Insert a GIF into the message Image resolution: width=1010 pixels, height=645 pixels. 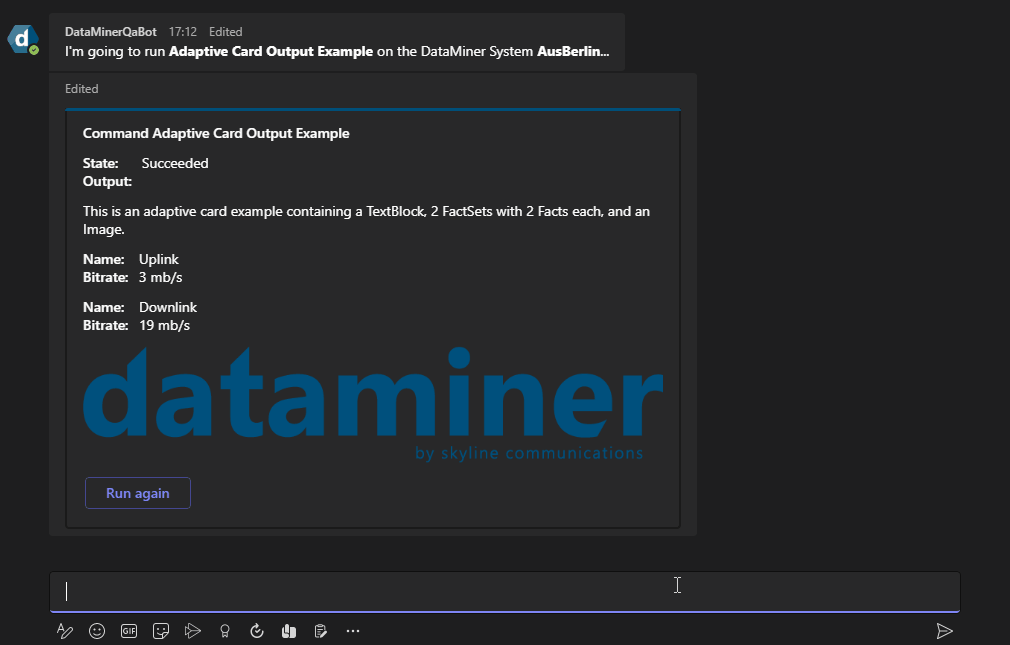coord(129,631)
